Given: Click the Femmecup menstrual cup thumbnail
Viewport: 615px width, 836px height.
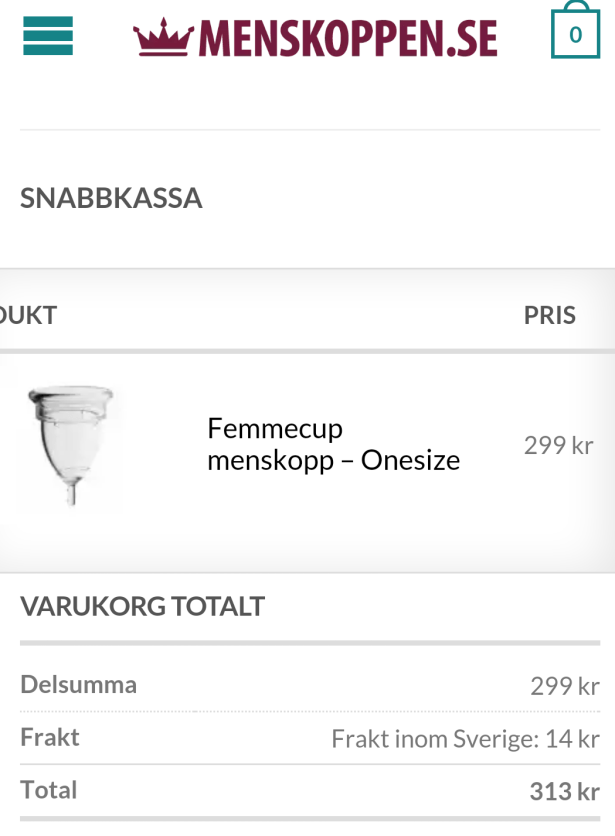Looking at the screenshot, I should tap(70, 447).
